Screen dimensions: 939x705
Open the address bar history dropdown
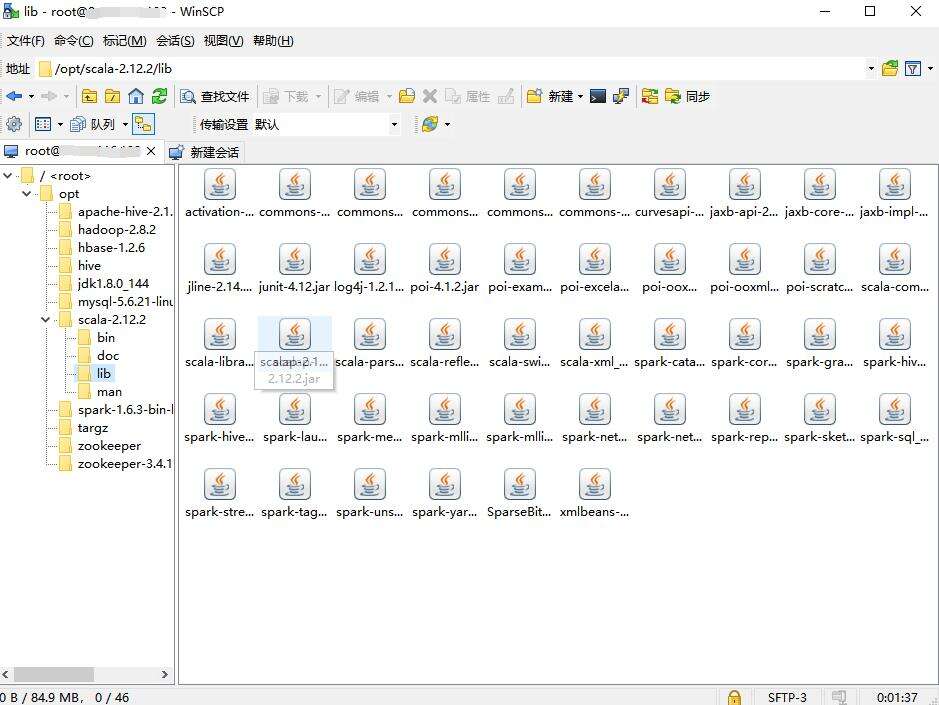click(871, 68)
